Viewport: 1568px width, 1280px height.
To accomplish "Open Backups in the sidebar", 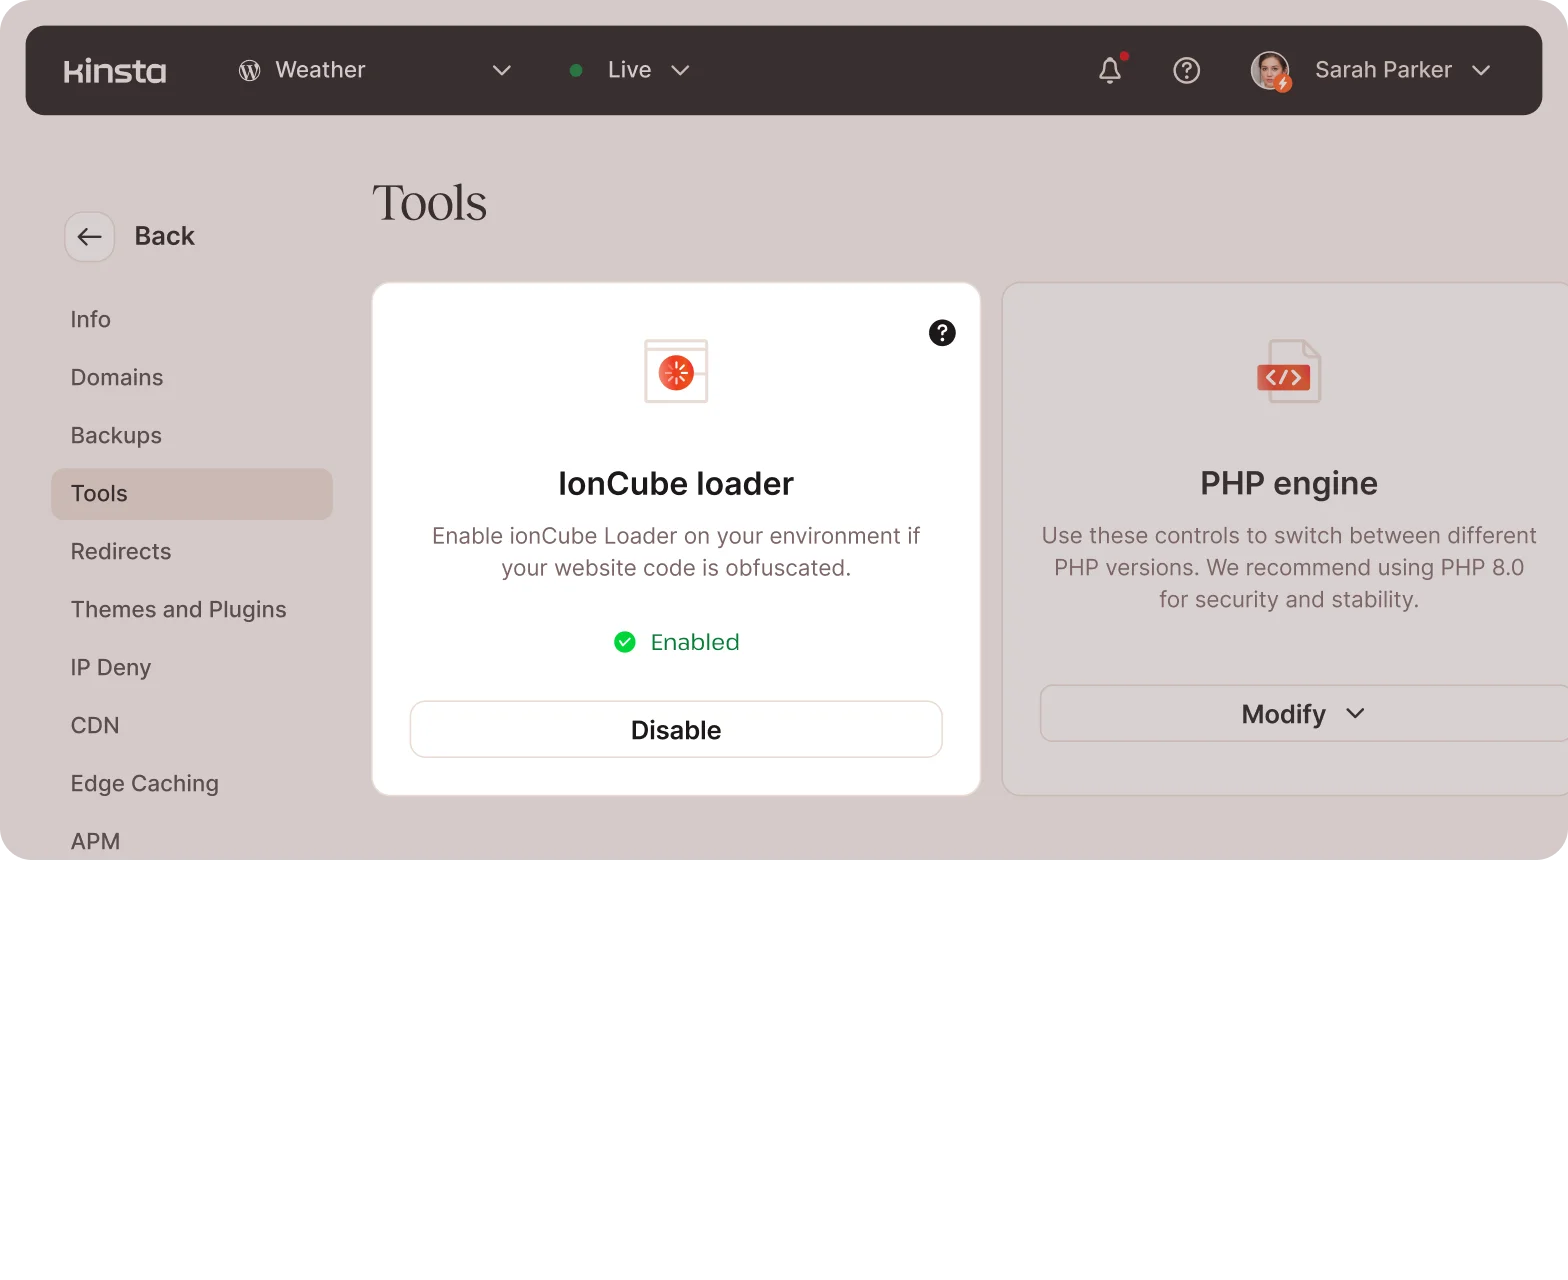I will pyautogui.click(x=116, y=436).
